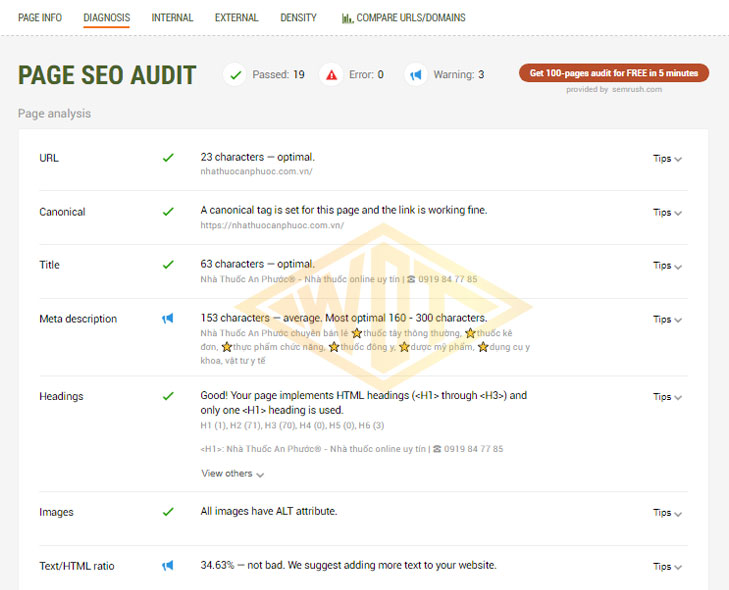Click the 'Meta description' row label
This screenshot has width=729, height=590.
point(78,319)
